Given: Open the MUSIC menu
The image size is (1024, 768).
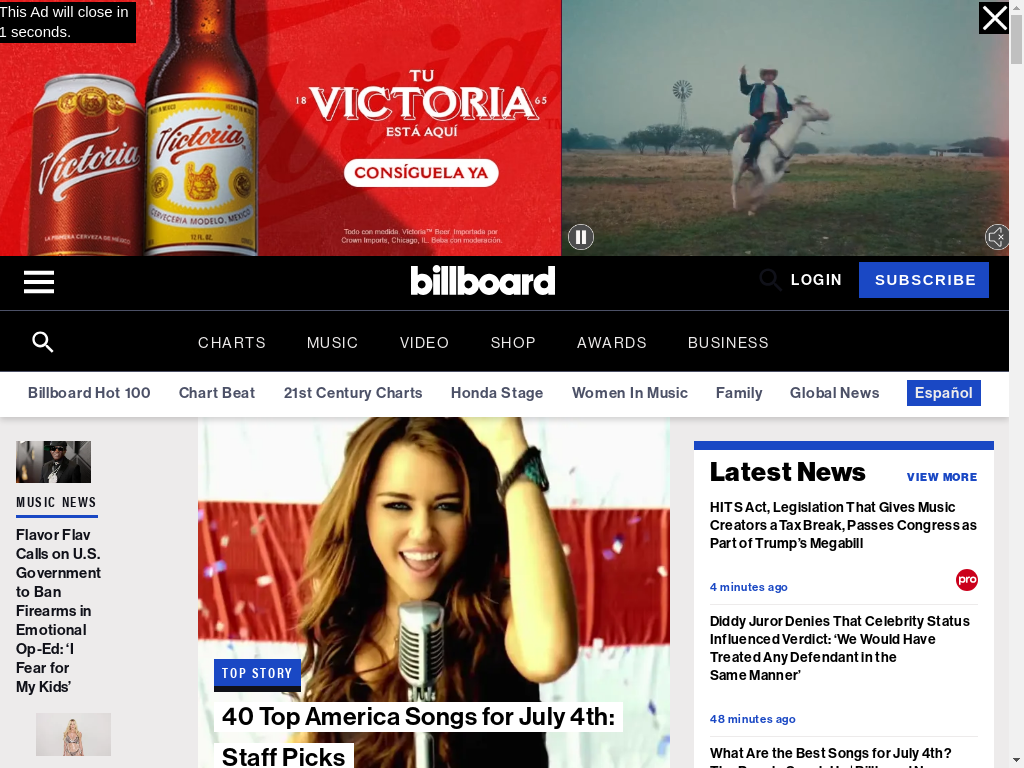Looking at the screenshot, I should (332, 343).
